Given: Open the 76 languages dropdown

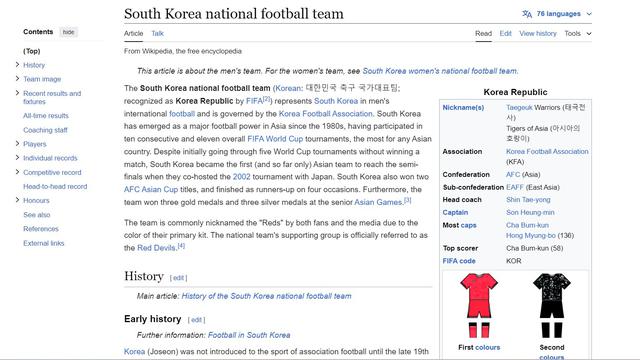Looking at the screenshot, I should 564,14.
